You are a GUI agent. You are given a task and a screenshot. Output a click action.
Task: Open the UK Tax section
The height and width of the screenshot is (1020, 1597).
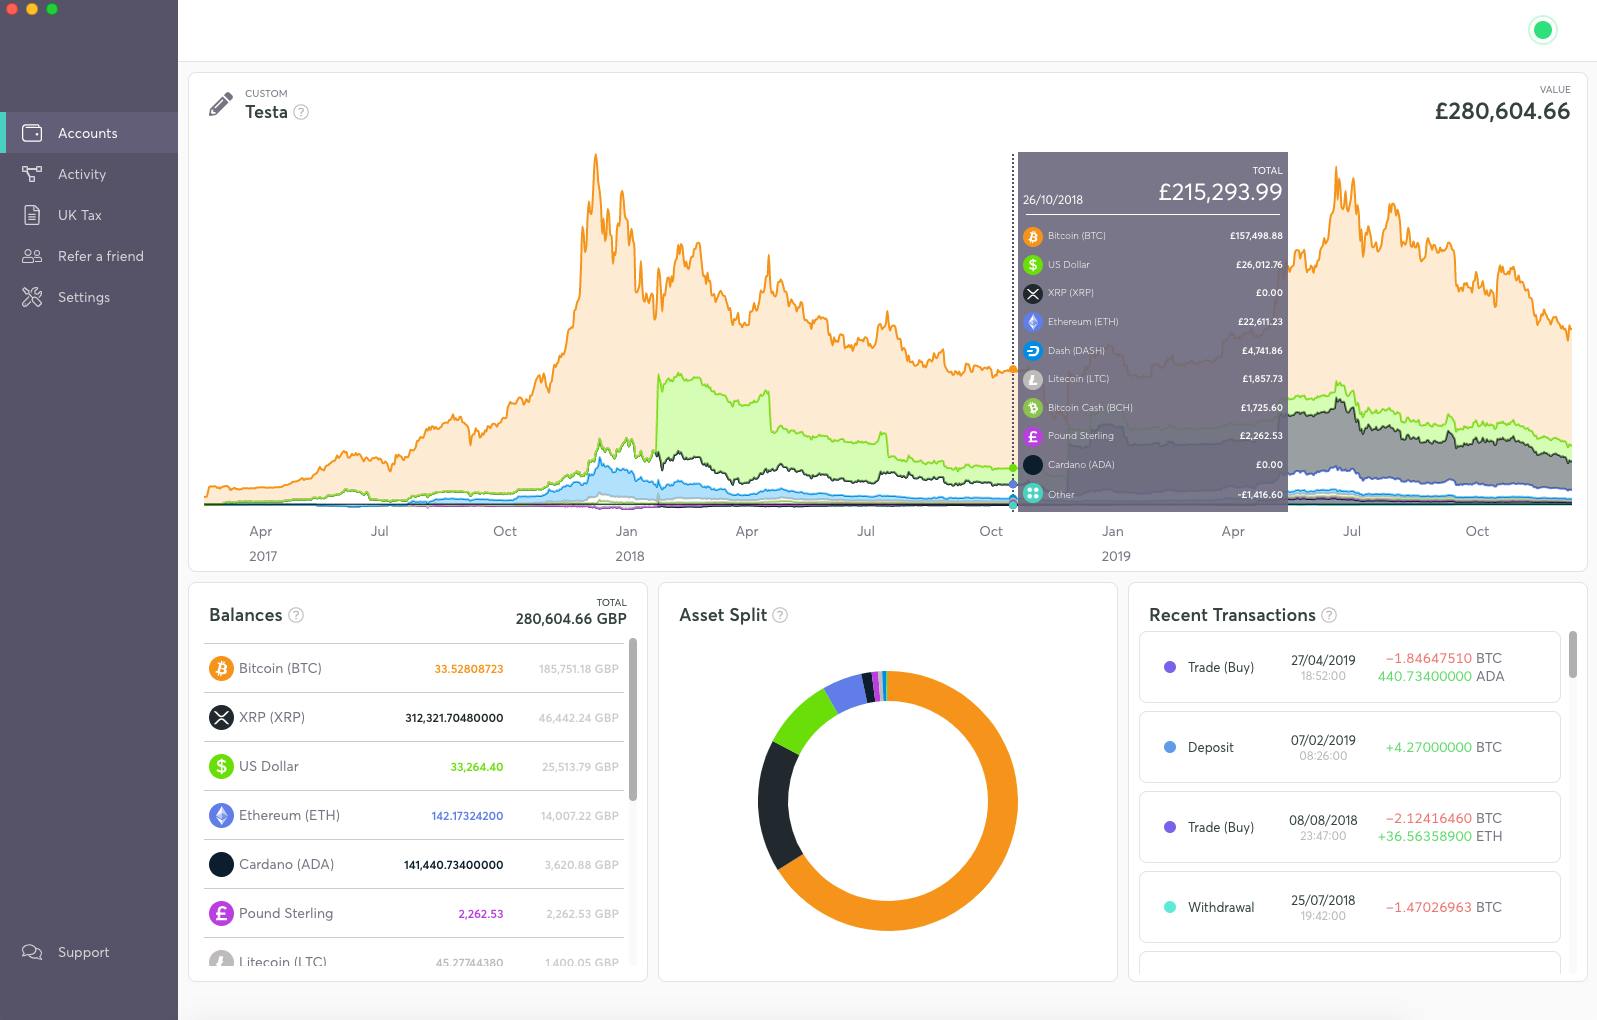(x=89, y=215)
